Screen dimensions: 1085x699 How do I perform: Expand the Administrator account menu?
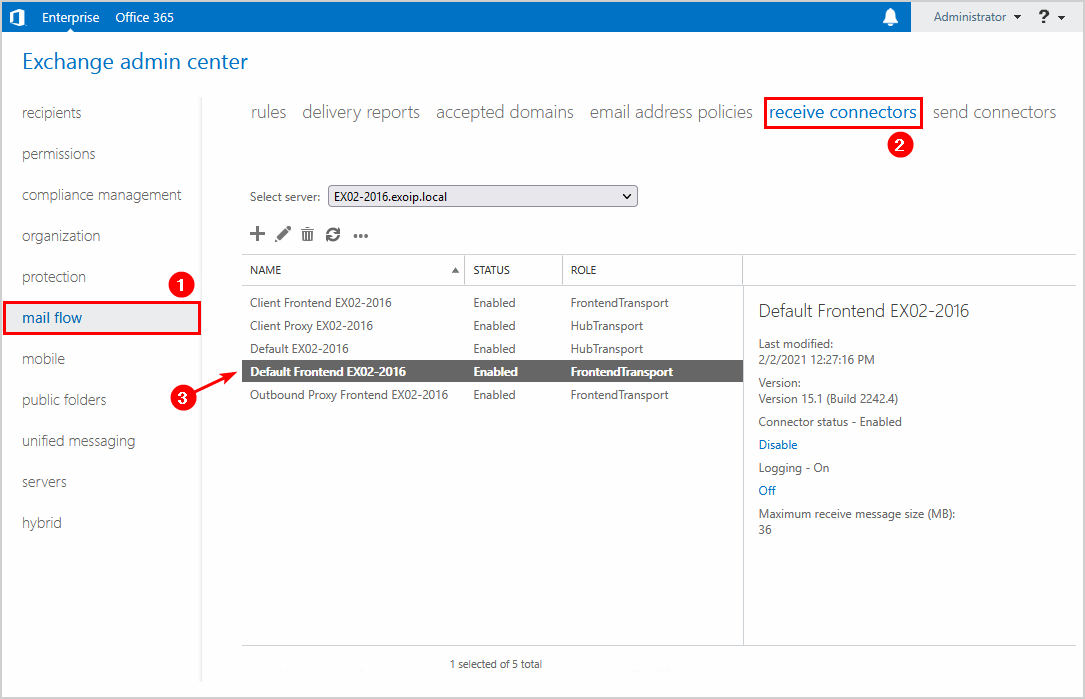[977, 17]
